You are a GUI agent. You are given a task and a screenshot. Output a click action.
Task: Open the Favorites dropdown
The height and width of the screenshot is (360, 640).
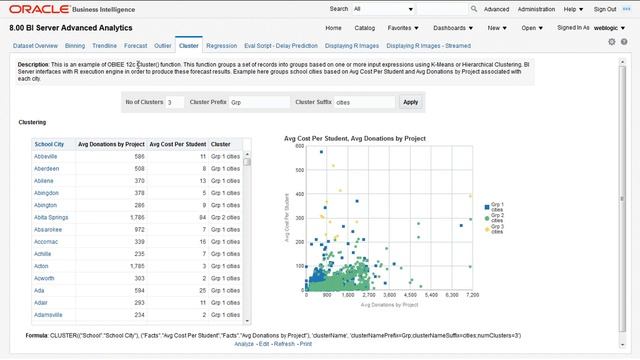pos(403,28)
